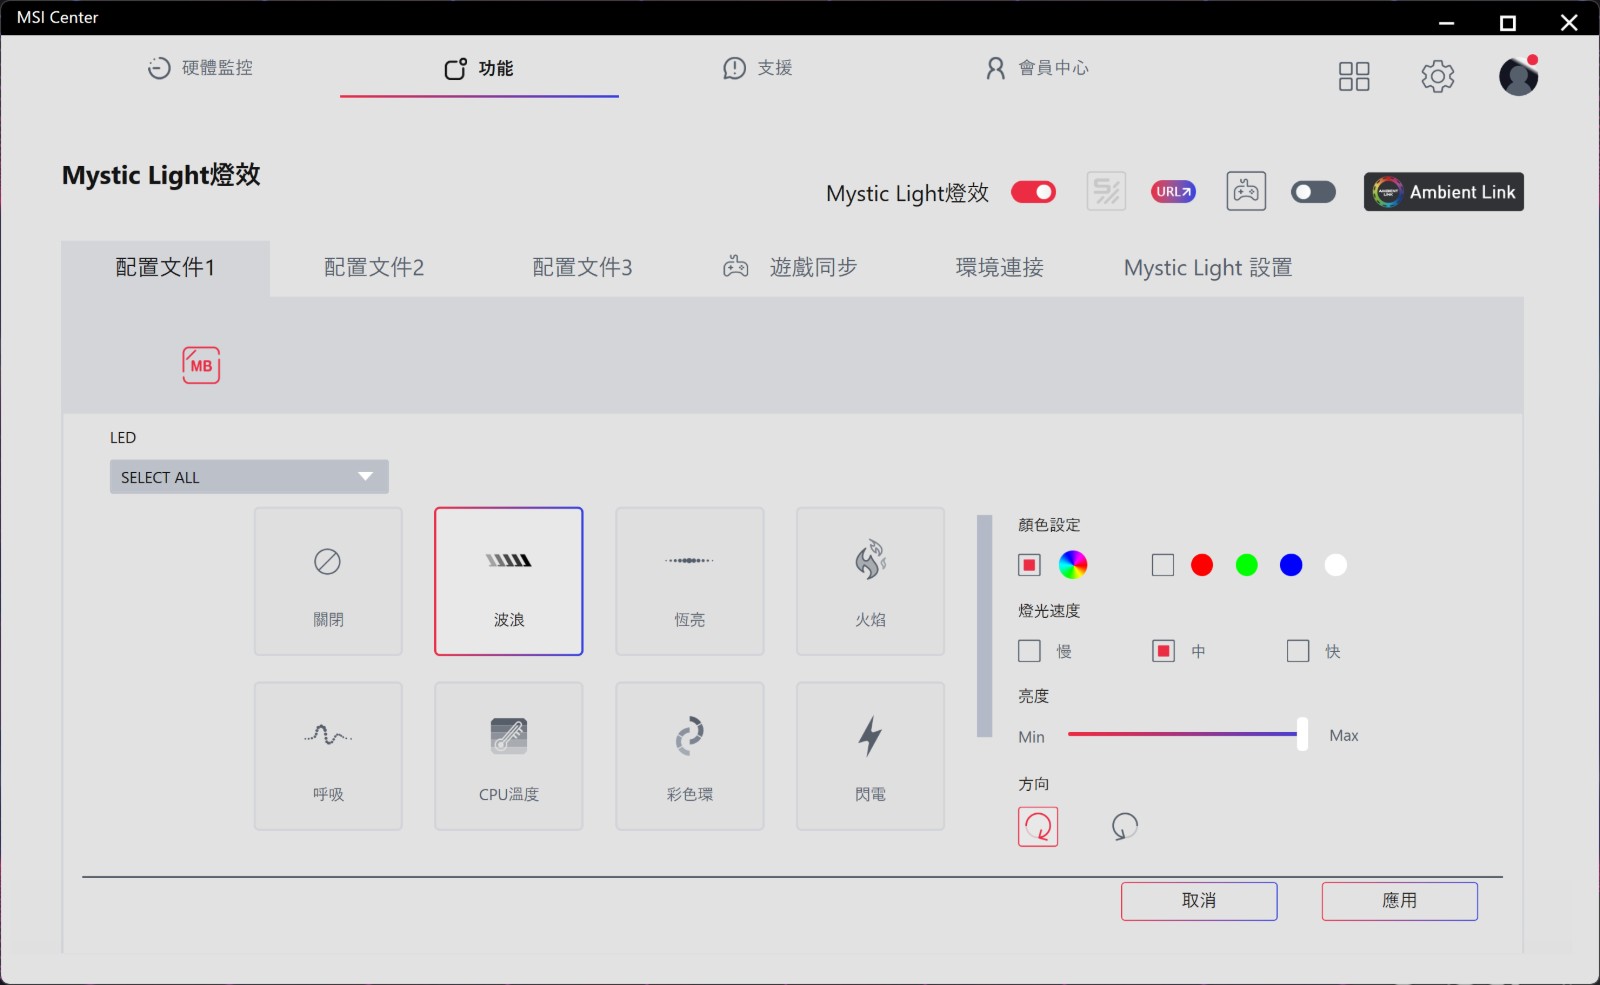
Task: Open the settings gear icon
Action: [1437, 76]
